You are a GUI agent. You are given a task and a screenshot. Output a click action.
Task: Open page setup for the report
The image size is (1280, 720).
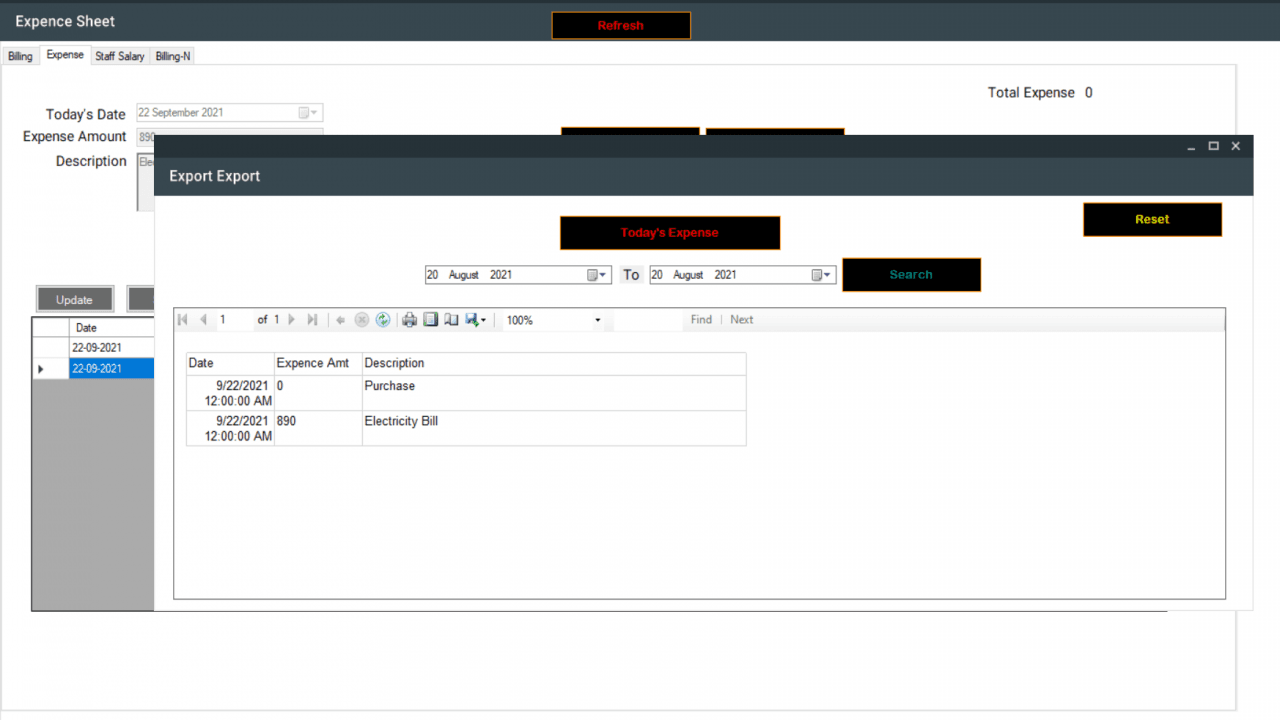(x=451, y=320)
